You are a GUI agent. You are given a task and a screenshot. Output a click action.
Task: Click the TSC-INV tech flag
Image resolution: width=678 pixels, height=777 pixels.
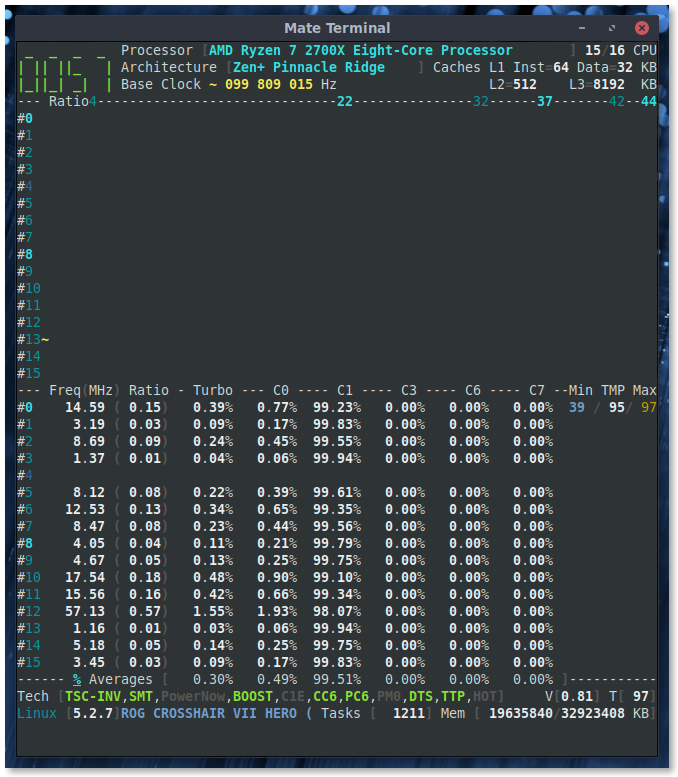pos(93,696)
